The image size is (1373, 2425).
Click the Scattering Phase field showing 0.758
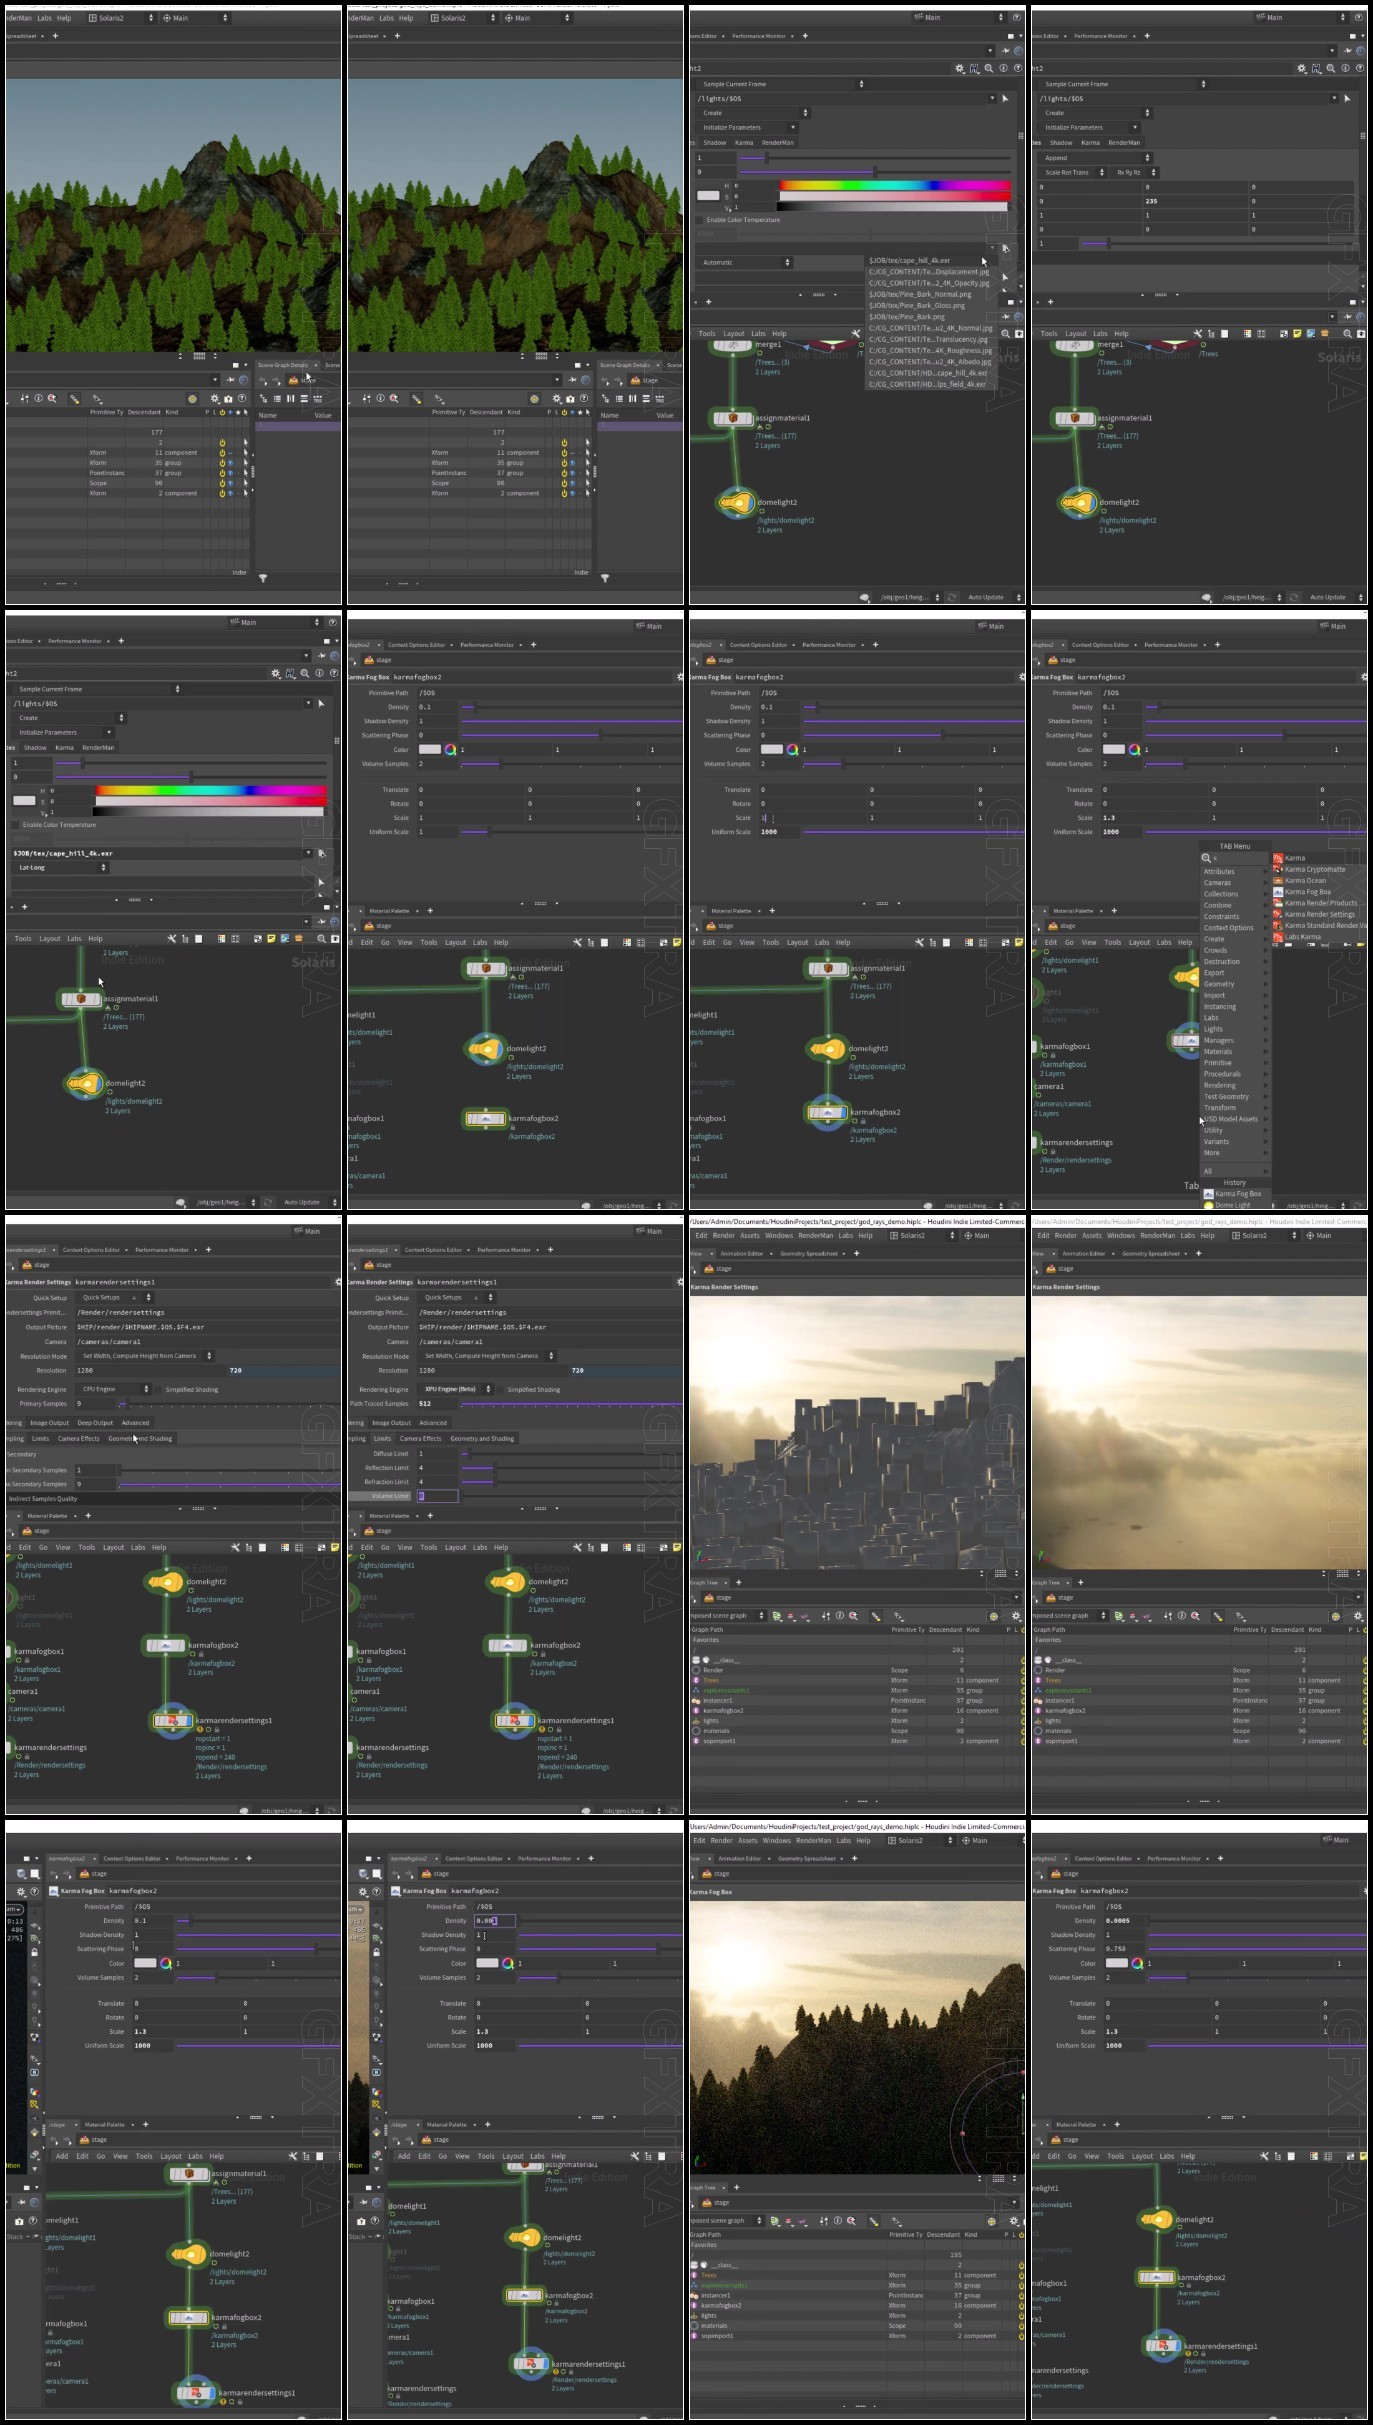[1124, 1949]
